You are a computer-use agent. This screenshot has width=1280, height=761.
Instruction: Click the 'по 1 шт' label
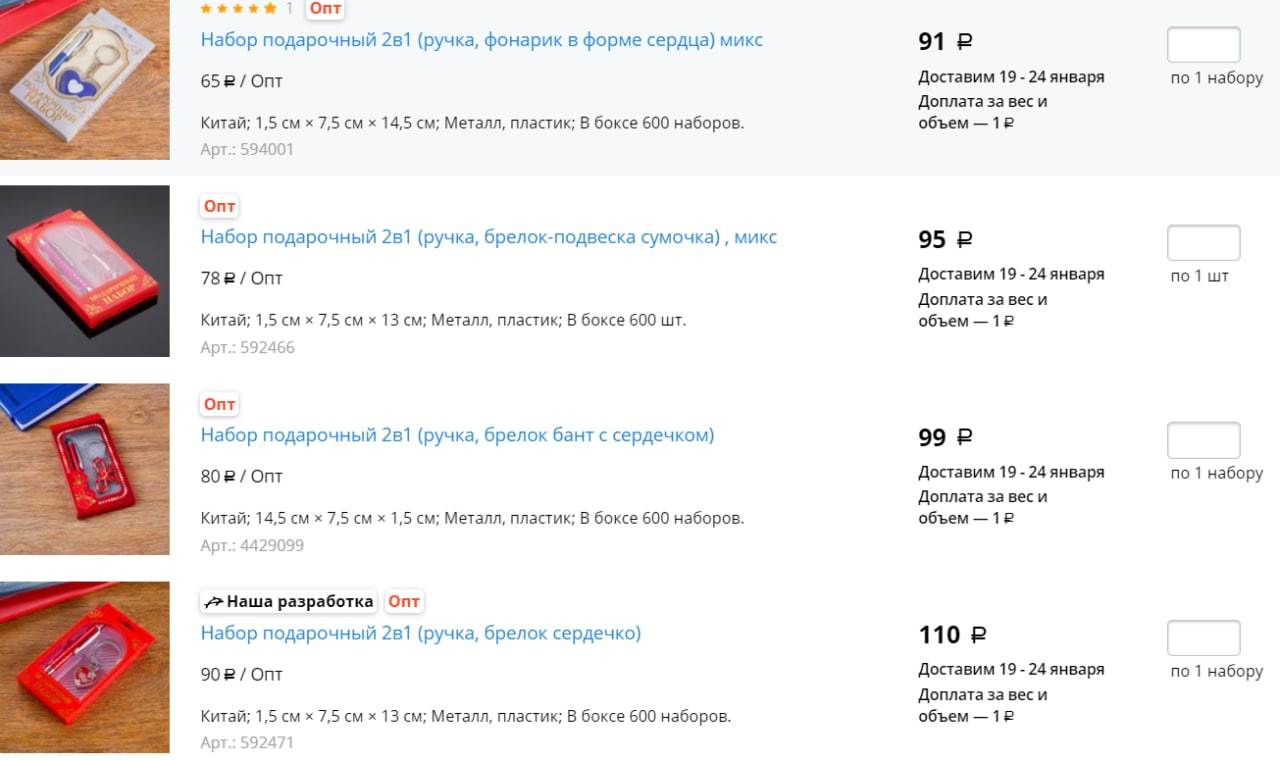1199,276
